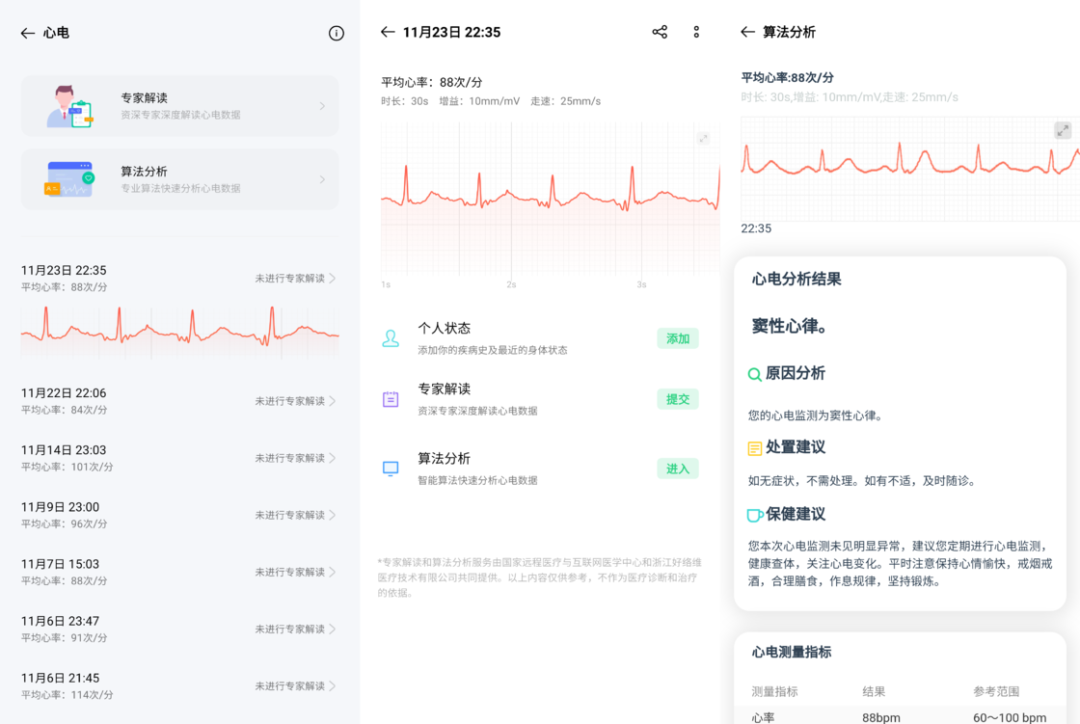Open the 11月14日 23:03 record chevron
This screenshot has width=1080, height=724.
pos(333,458)
